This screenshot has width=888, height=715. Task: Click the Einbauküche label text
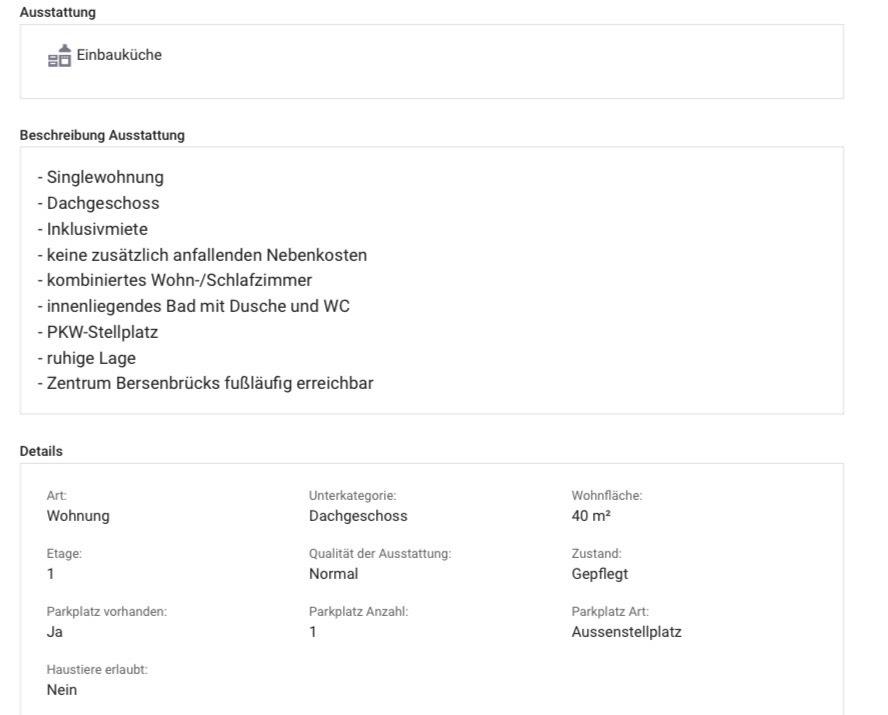[x=119, y=55]
